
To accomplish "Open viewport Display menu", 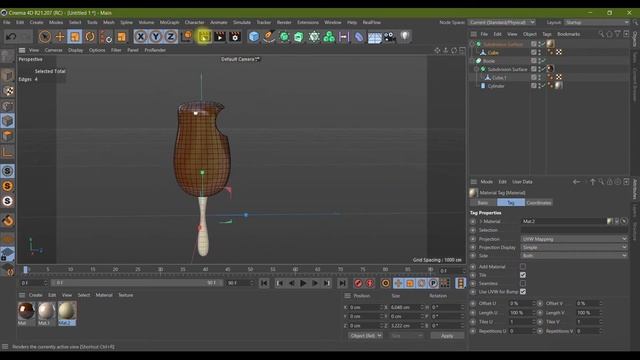I will [x=75, y=50].
